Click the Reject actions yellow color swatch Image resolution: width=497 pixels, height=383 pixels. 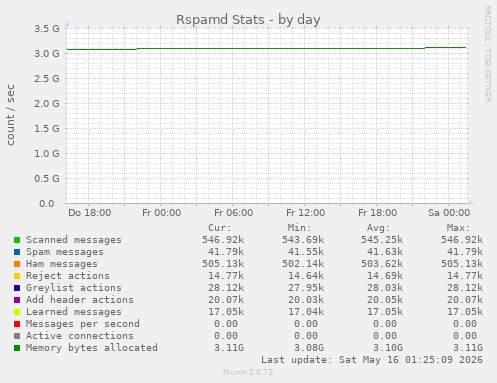tap(17, 276)
